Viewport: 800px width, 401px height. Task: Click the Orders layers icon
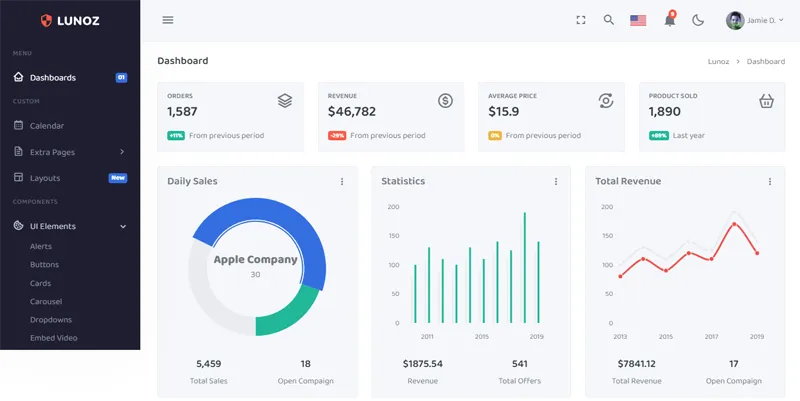[x=285, y=100]
